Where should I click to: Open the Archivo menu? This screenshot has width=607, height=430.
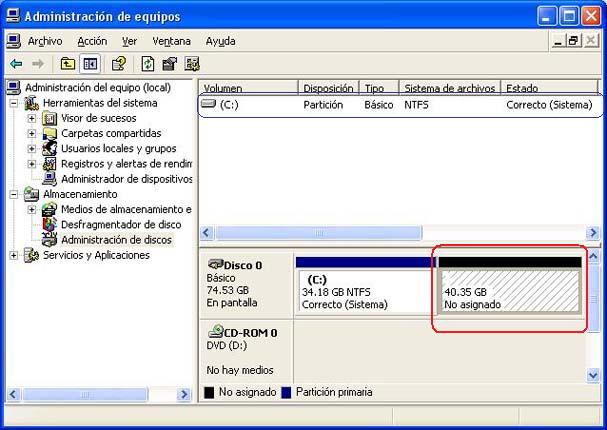coord(45,41)
